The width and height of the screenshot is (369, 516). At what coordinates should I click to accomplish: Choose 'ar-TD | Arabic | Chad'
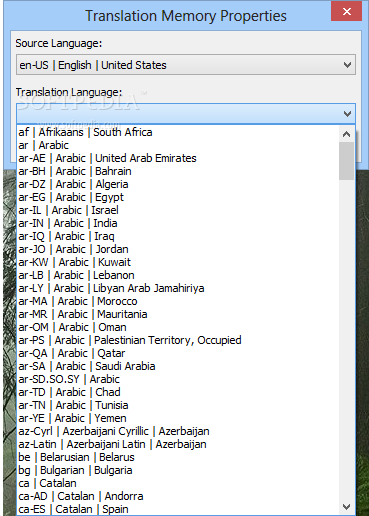tap(178, 392)
